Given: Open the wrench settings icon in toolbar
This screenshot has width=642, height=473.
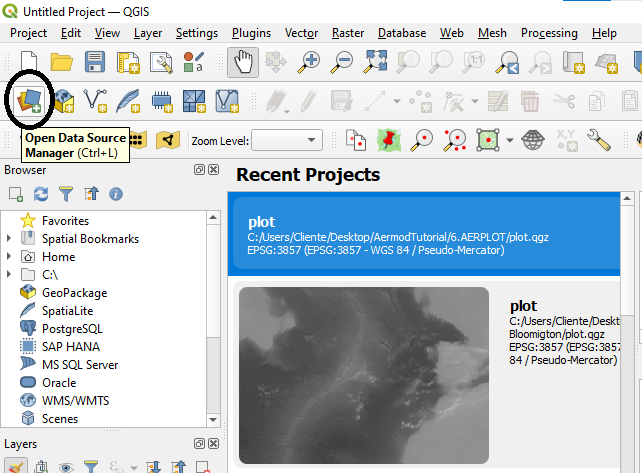Looking at the screenshot, I should [599, 140].
